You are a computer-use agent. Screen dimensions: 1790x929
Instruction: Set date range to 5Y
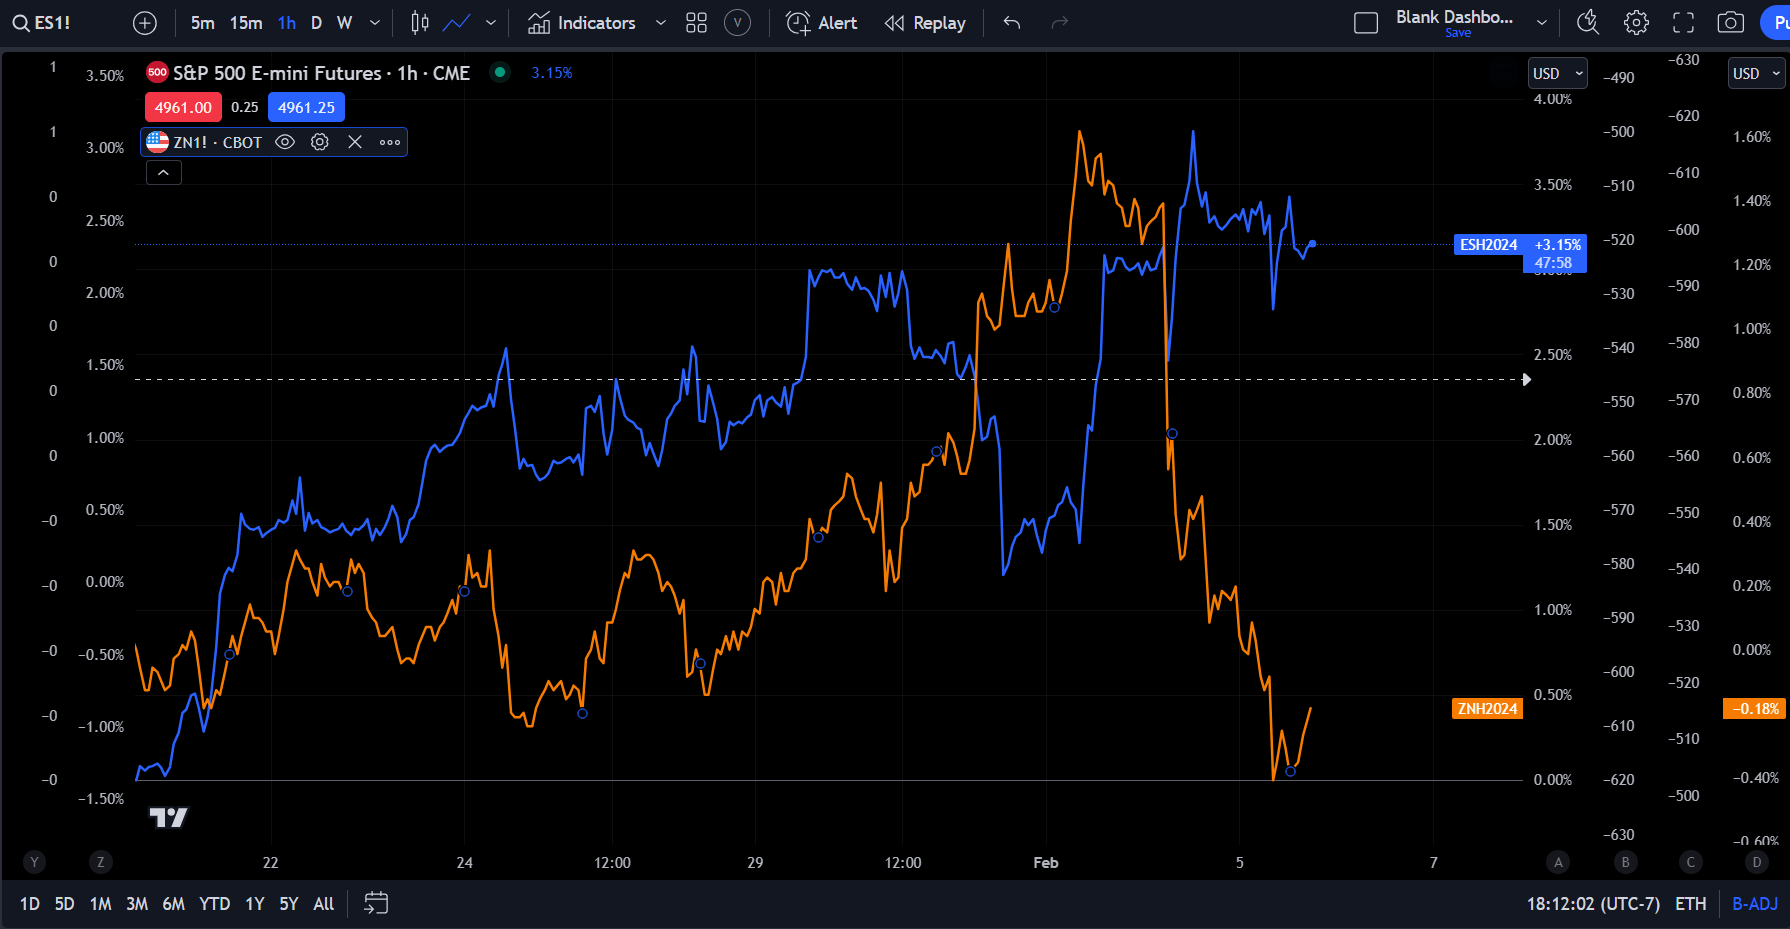pos(289,904)
